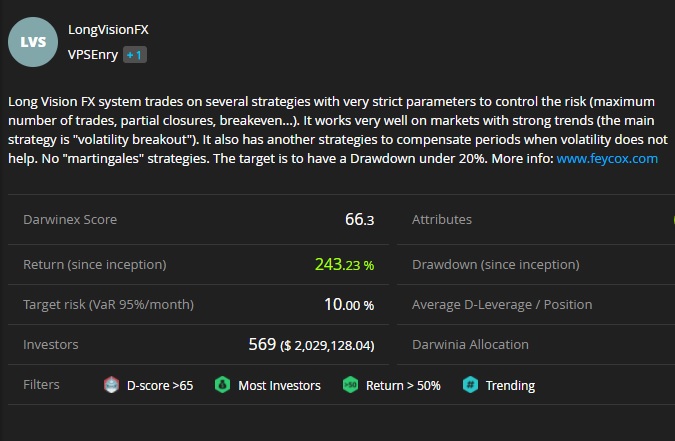
Task: Click the Trending hashtag icon
Action: (x=470, y=385)
